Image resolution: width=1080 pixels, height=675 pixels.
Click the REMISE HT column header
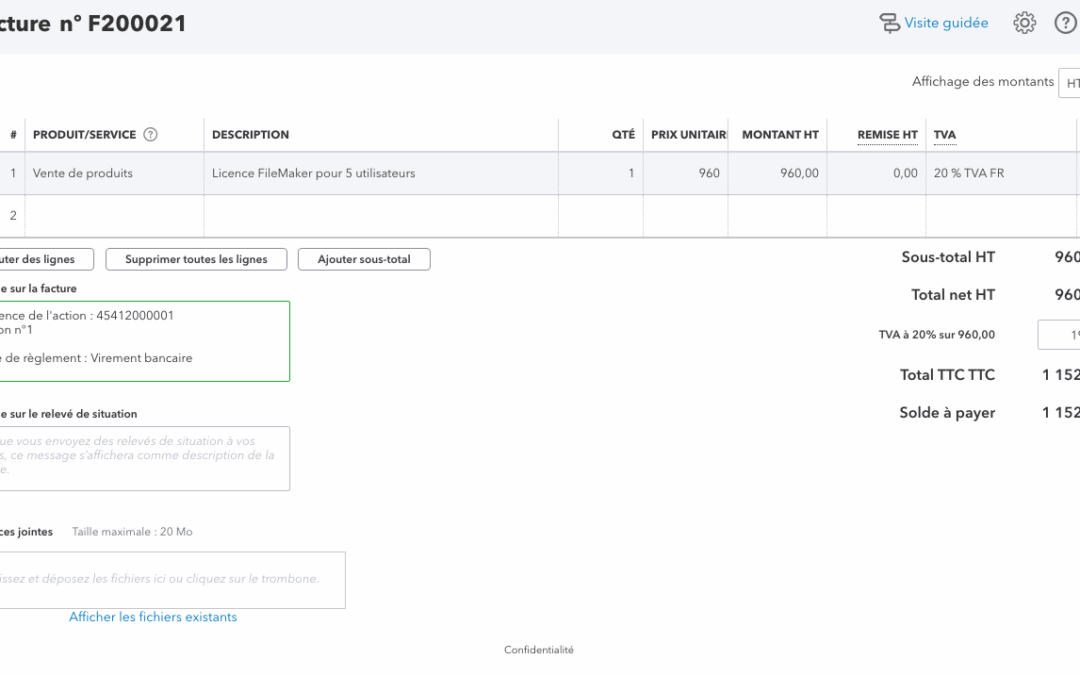click(x=887, y=135)
